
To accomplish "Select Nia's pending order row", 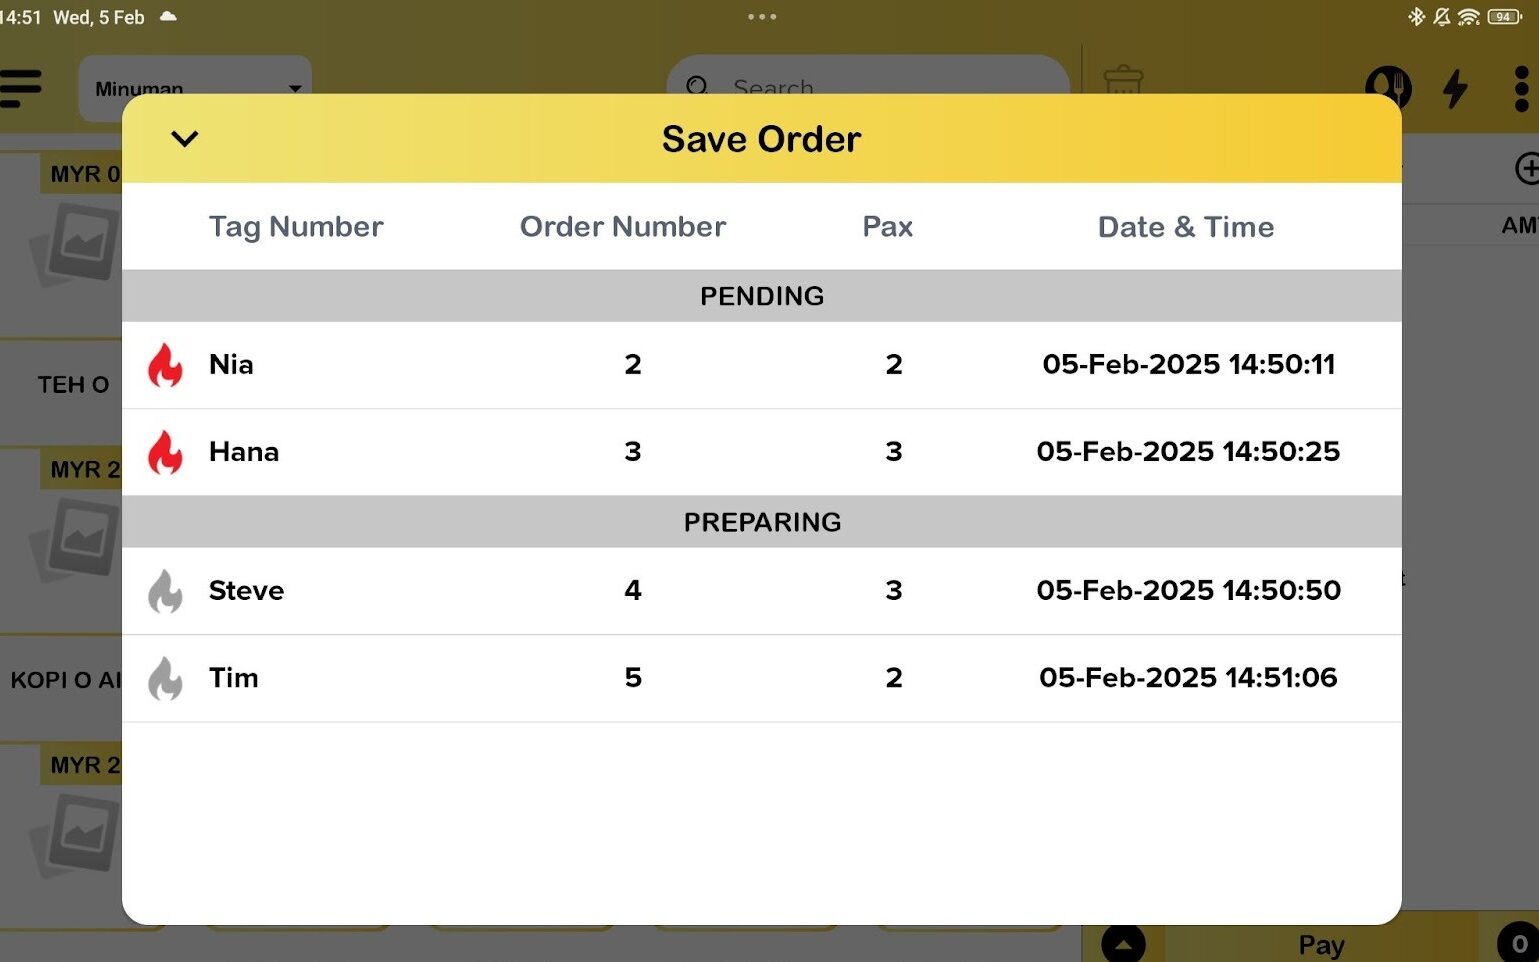I will (x=760, y=365).
